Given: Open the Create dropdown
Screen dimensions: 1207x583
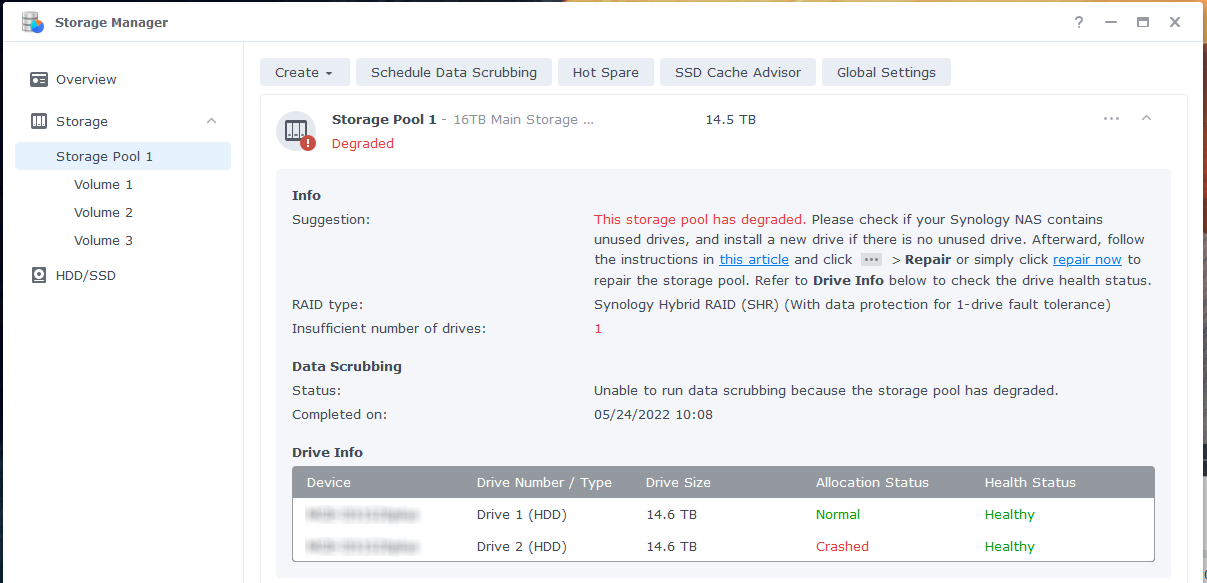Looking at the screenshot, I should [305, 72].
